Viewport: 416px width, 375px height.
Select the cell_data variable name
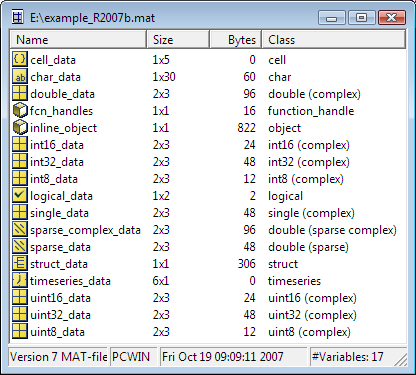pos(53,60)
